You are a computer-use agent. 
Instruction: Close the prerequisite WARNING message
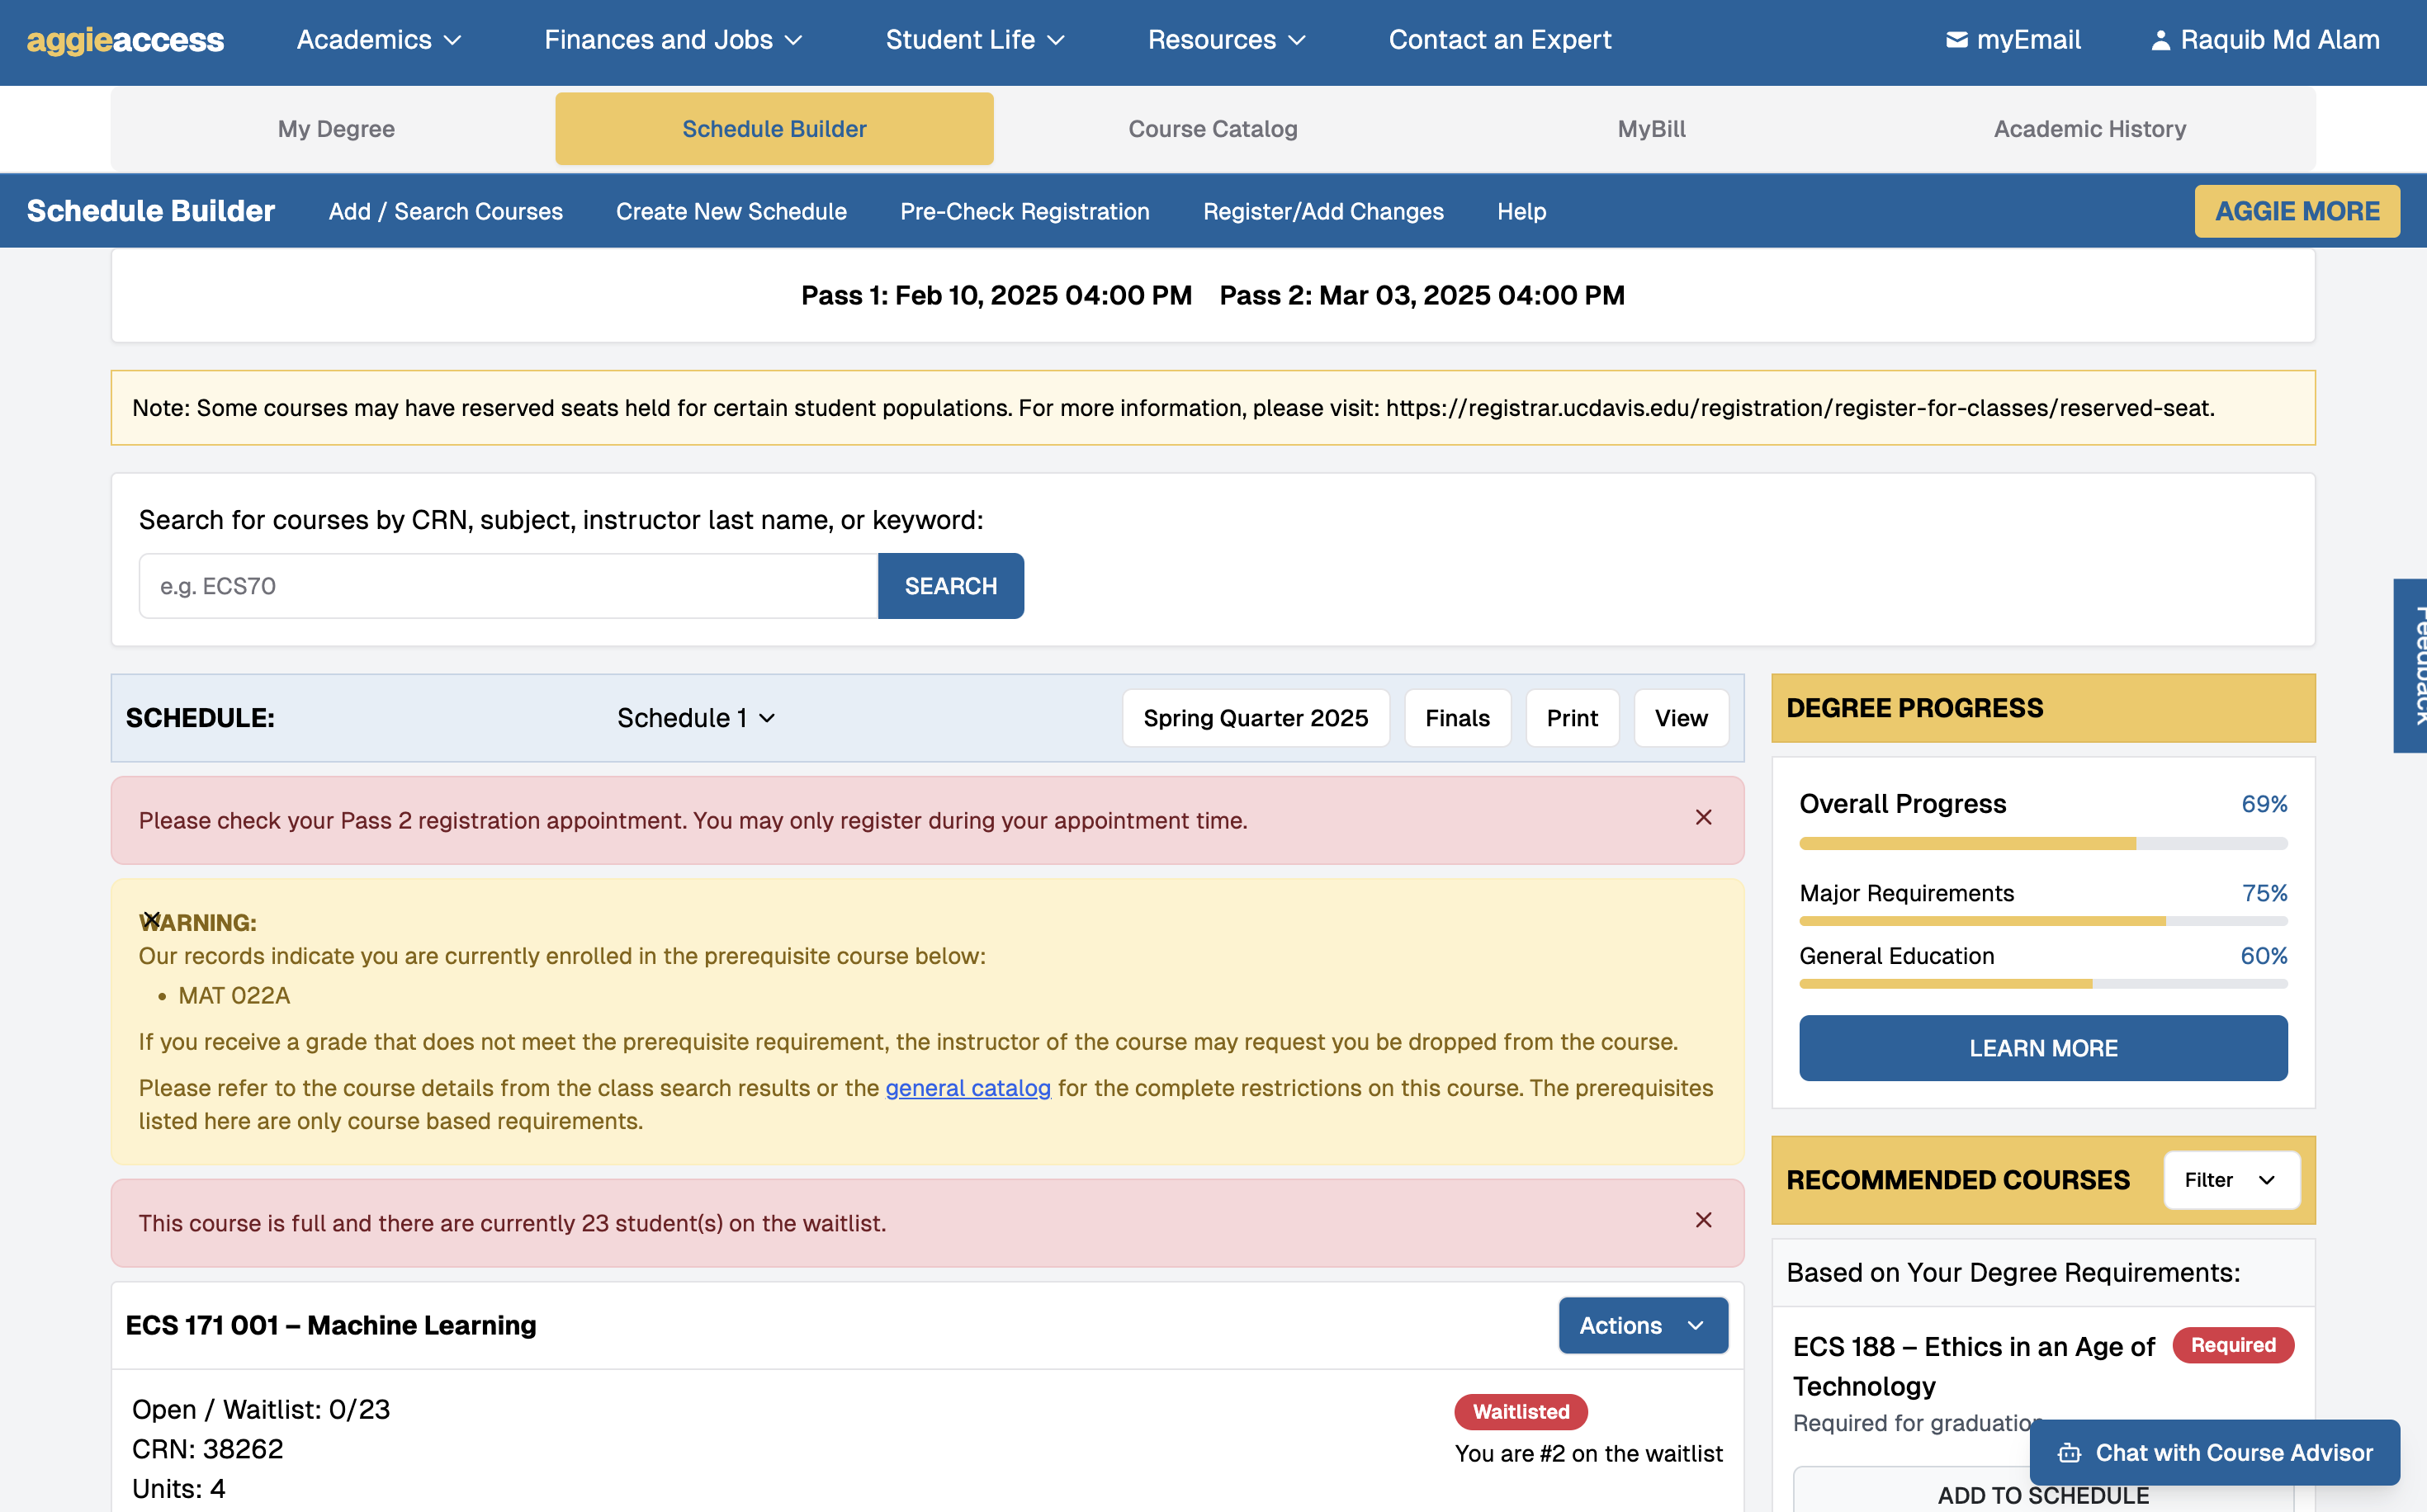pos(151,918)
